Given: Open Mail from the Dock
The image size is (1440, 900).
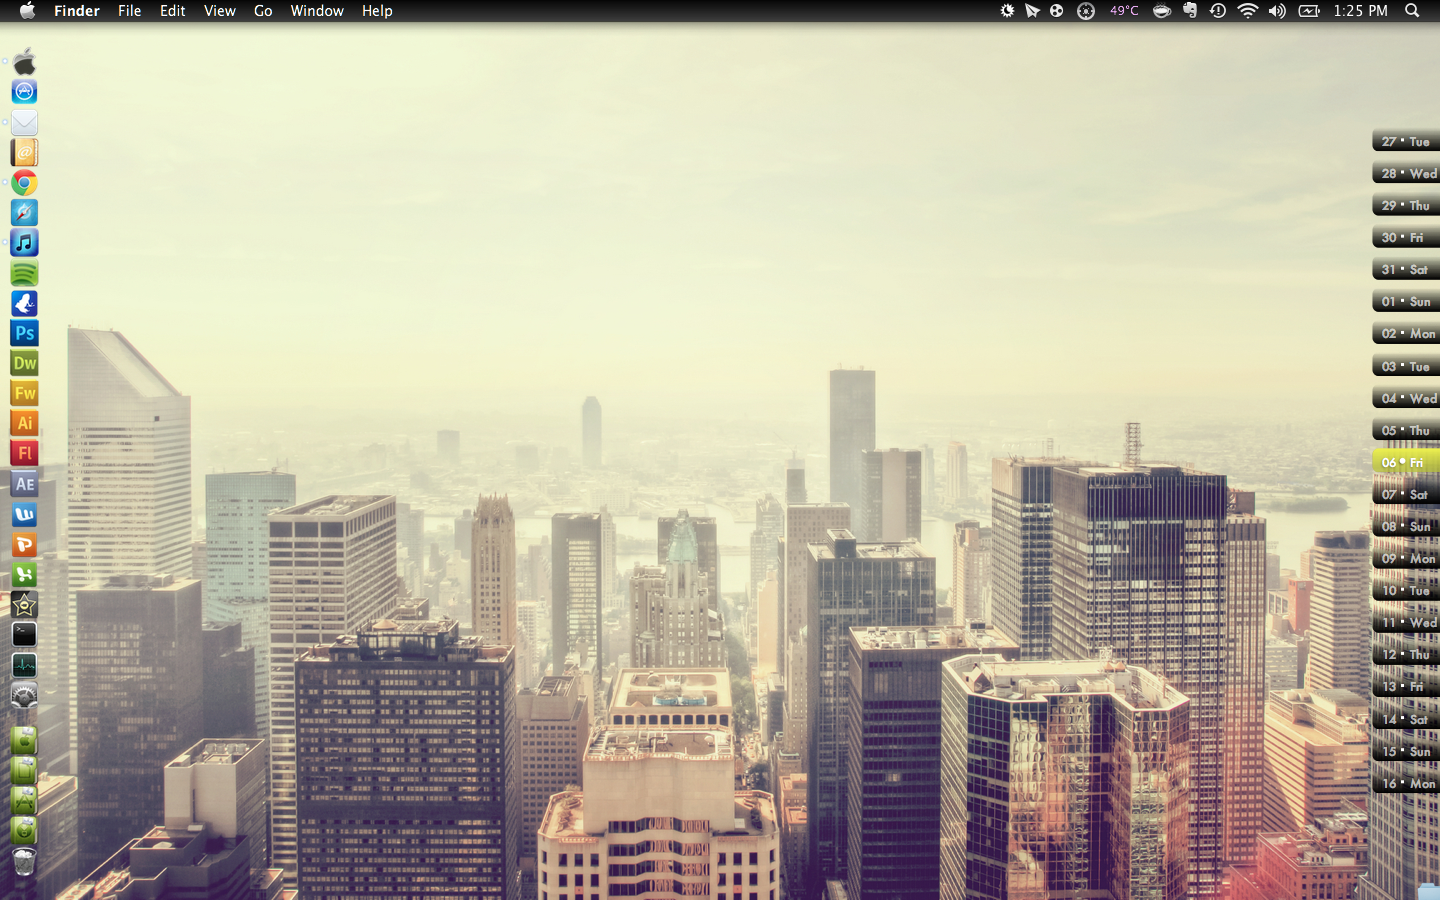Looking at the screenshot, I should click(24, 122).
